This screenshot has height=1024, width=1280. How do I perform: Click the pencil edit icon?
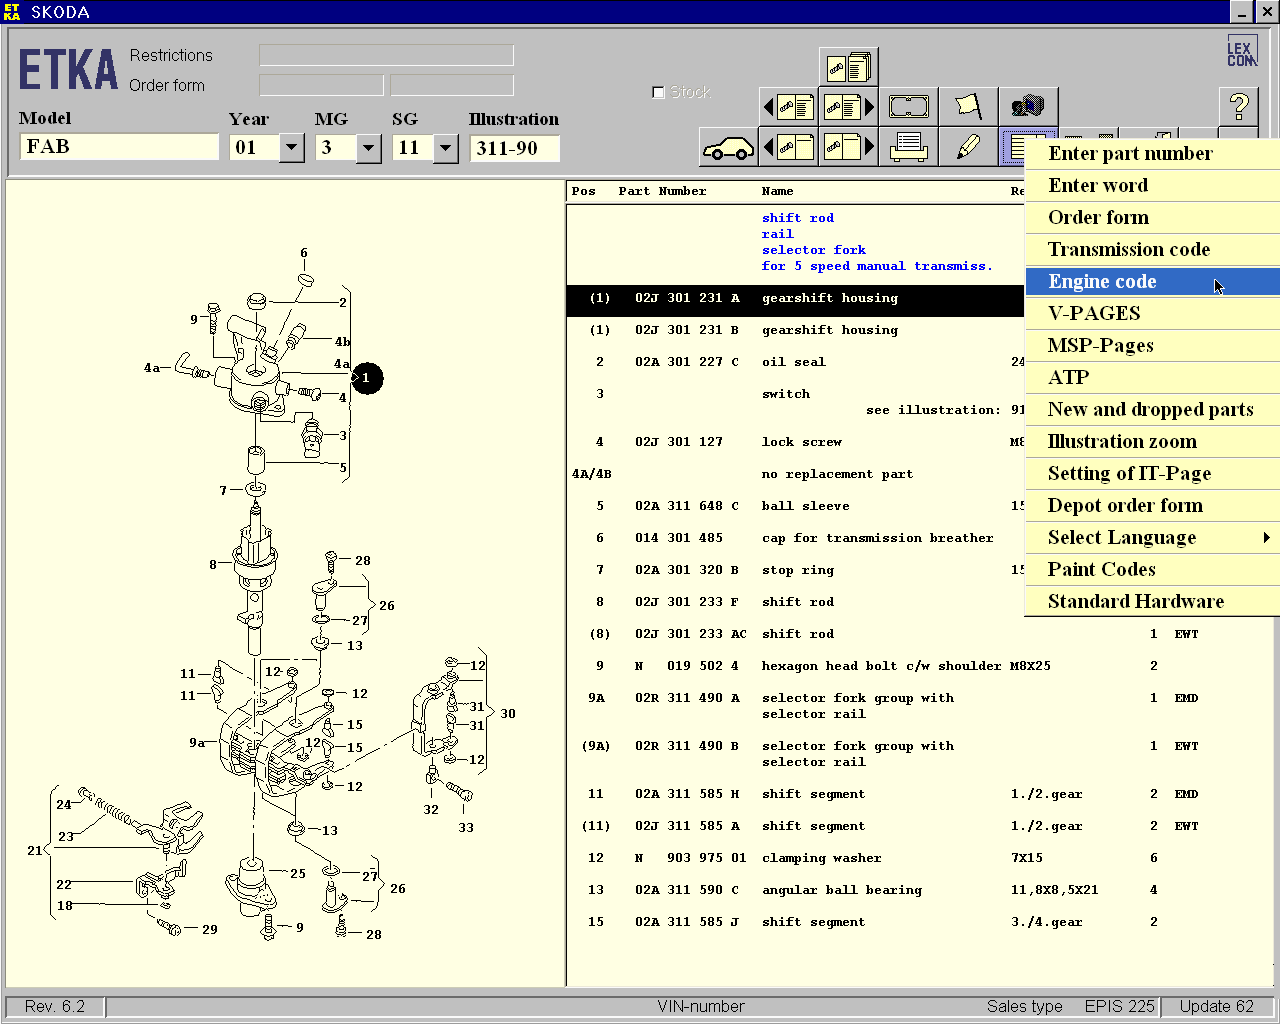tap(969, 147)
